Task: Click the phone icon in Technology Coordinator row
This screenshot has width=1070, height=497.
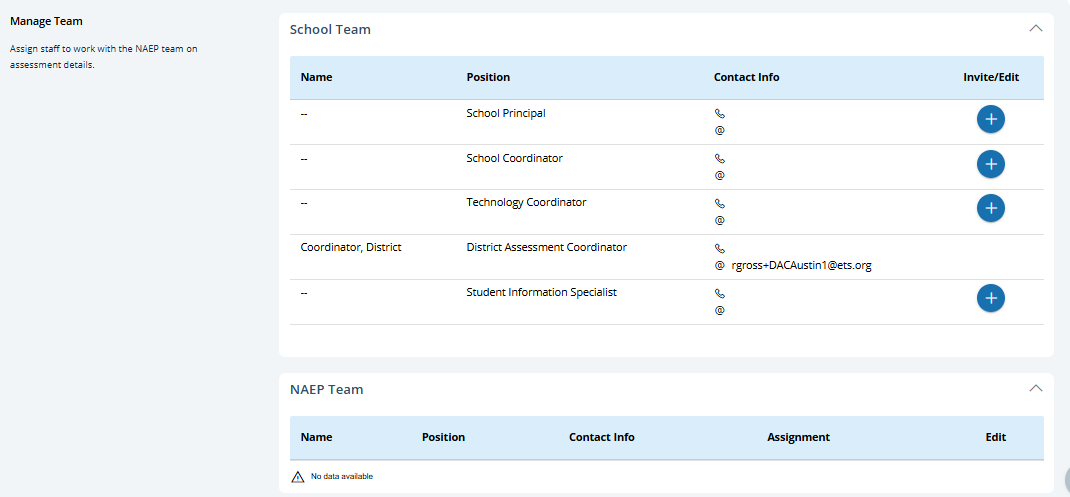Action: pyautogui.click(x=719, y=204)
